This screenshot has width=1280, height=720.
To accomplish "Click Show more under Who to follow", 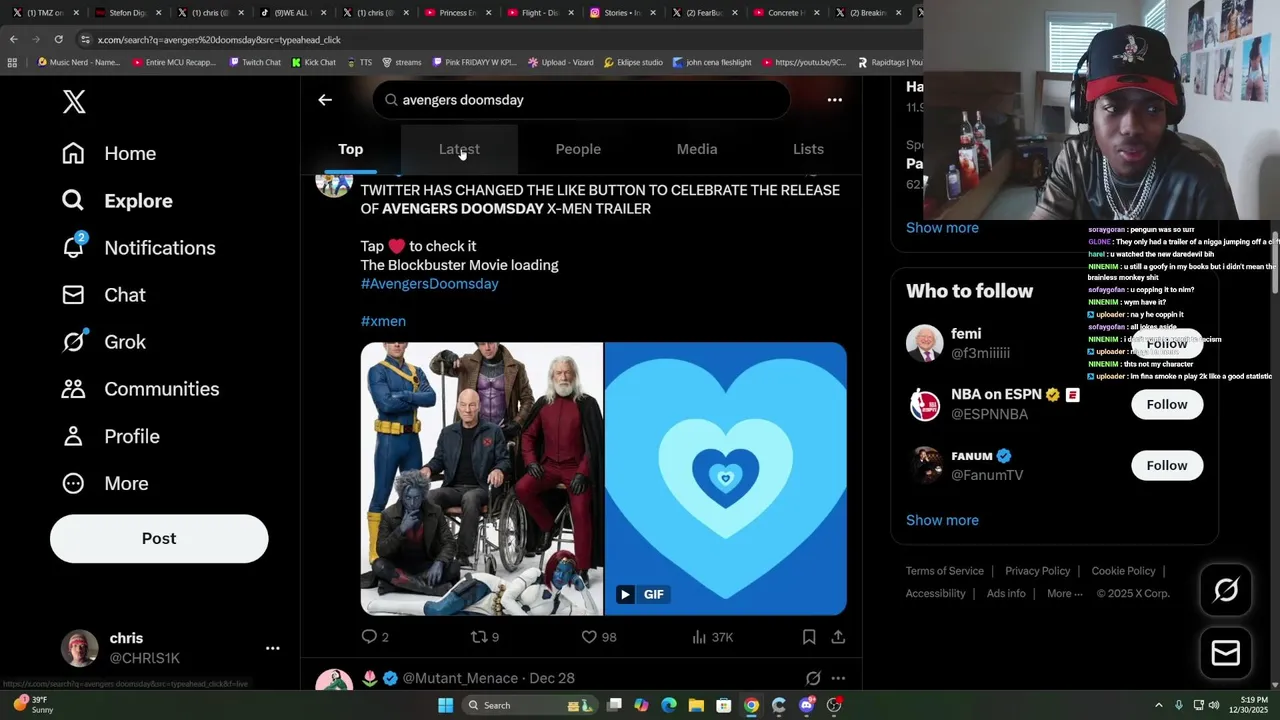I will [942, 520].
